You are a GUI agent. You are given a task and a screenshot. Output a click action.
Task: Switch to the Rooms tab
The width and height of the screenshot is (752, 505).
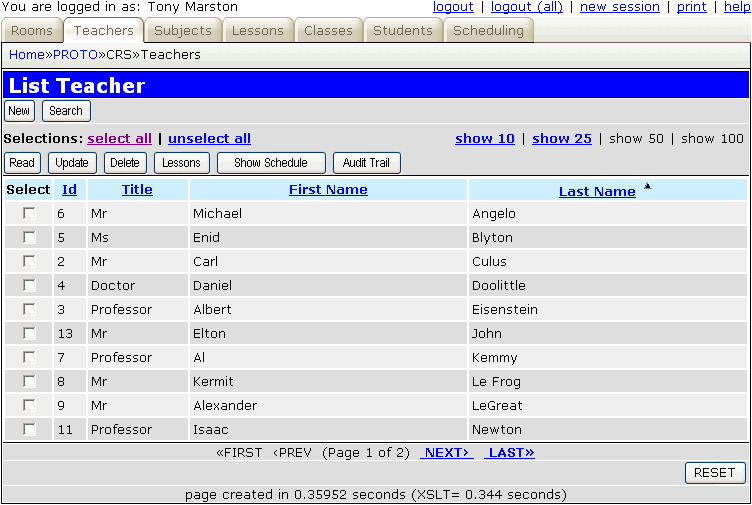(32, 31)
